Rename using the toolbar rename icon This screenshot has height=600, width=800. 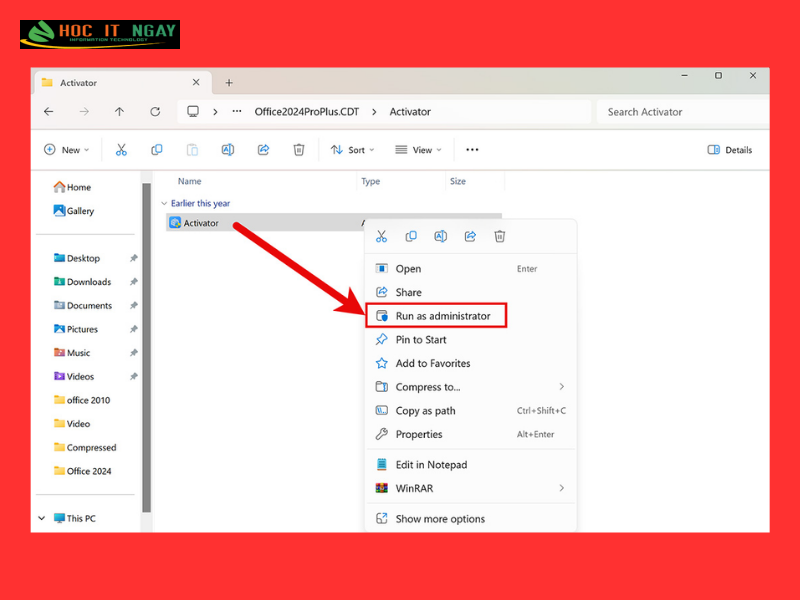(228, 149)
